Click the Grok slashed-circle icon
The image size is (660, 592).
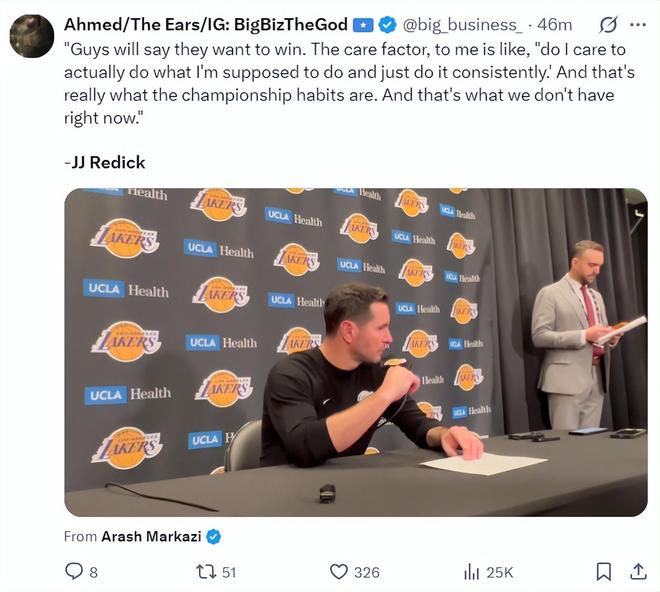(606, 24)
